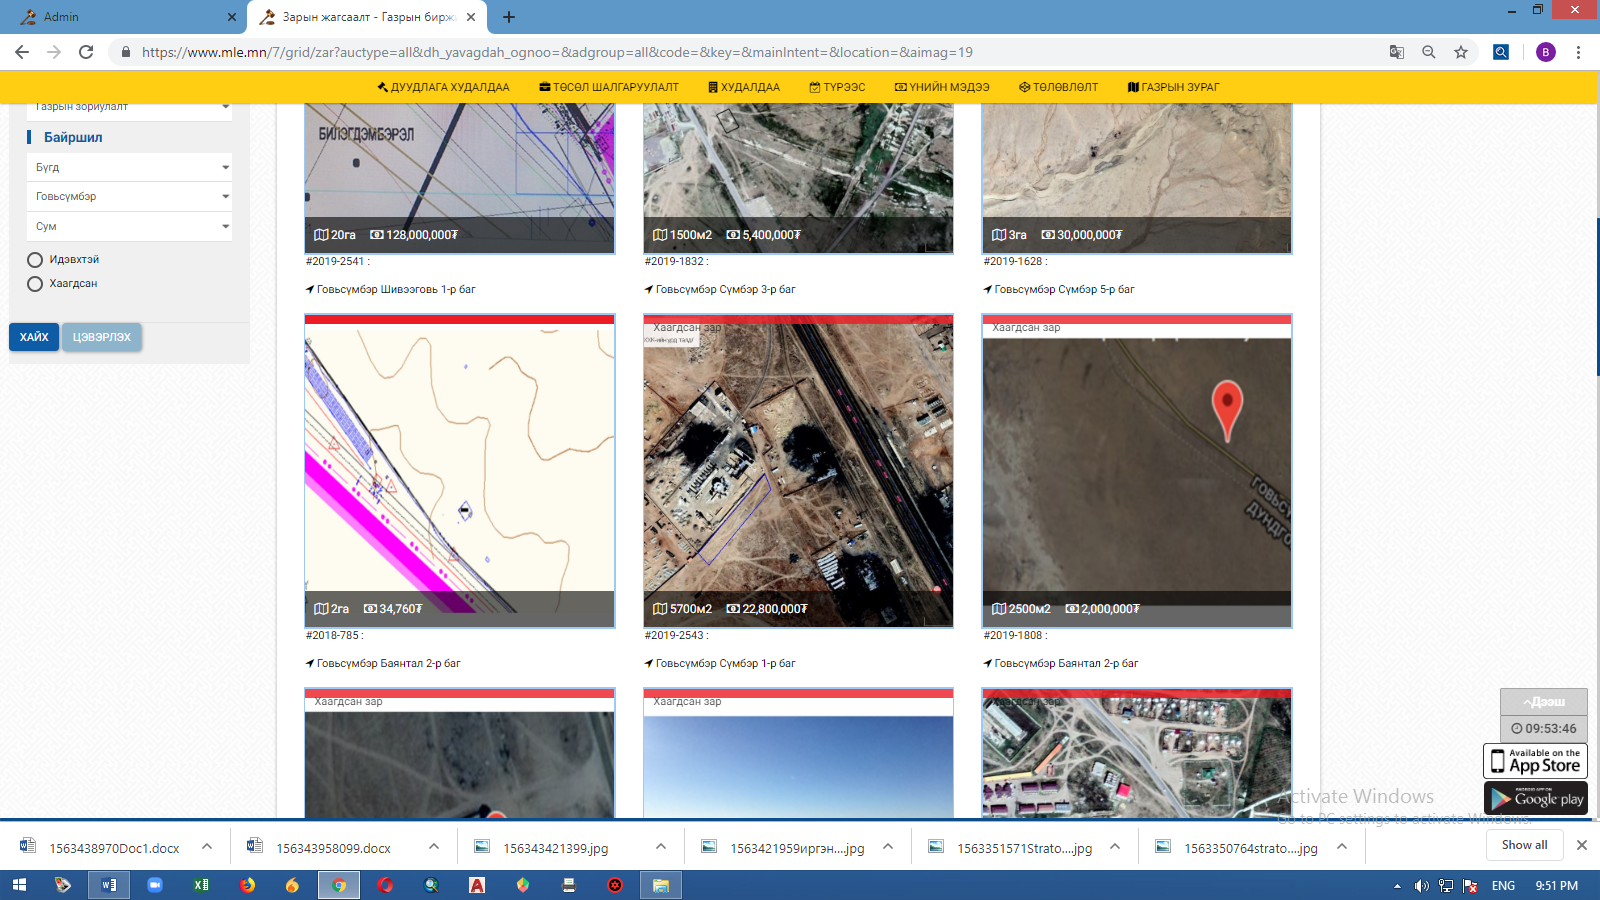Open ТӨСӨЛ ШАЛГАРУУЛАЛТ menu

point(609,87)
